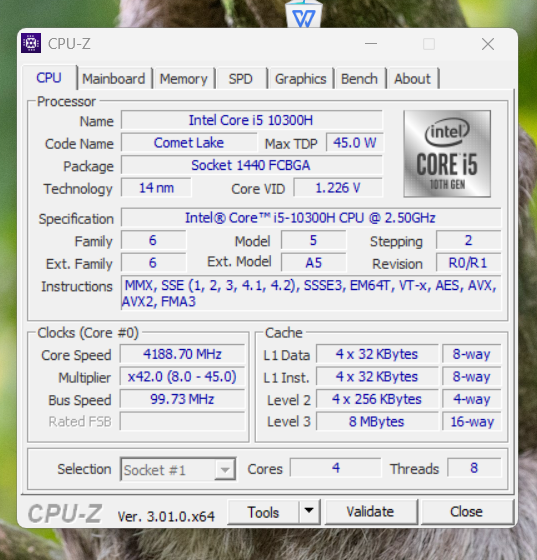
Task: Select the CPU tab
Action: point(49,78)
